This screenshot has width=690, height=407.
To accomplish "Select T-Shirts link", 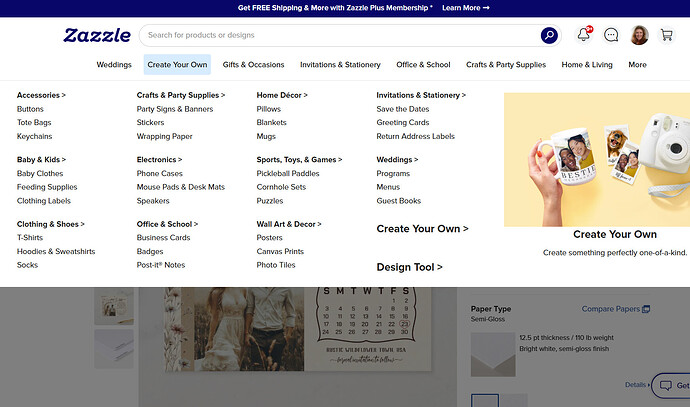I will 30,238.
